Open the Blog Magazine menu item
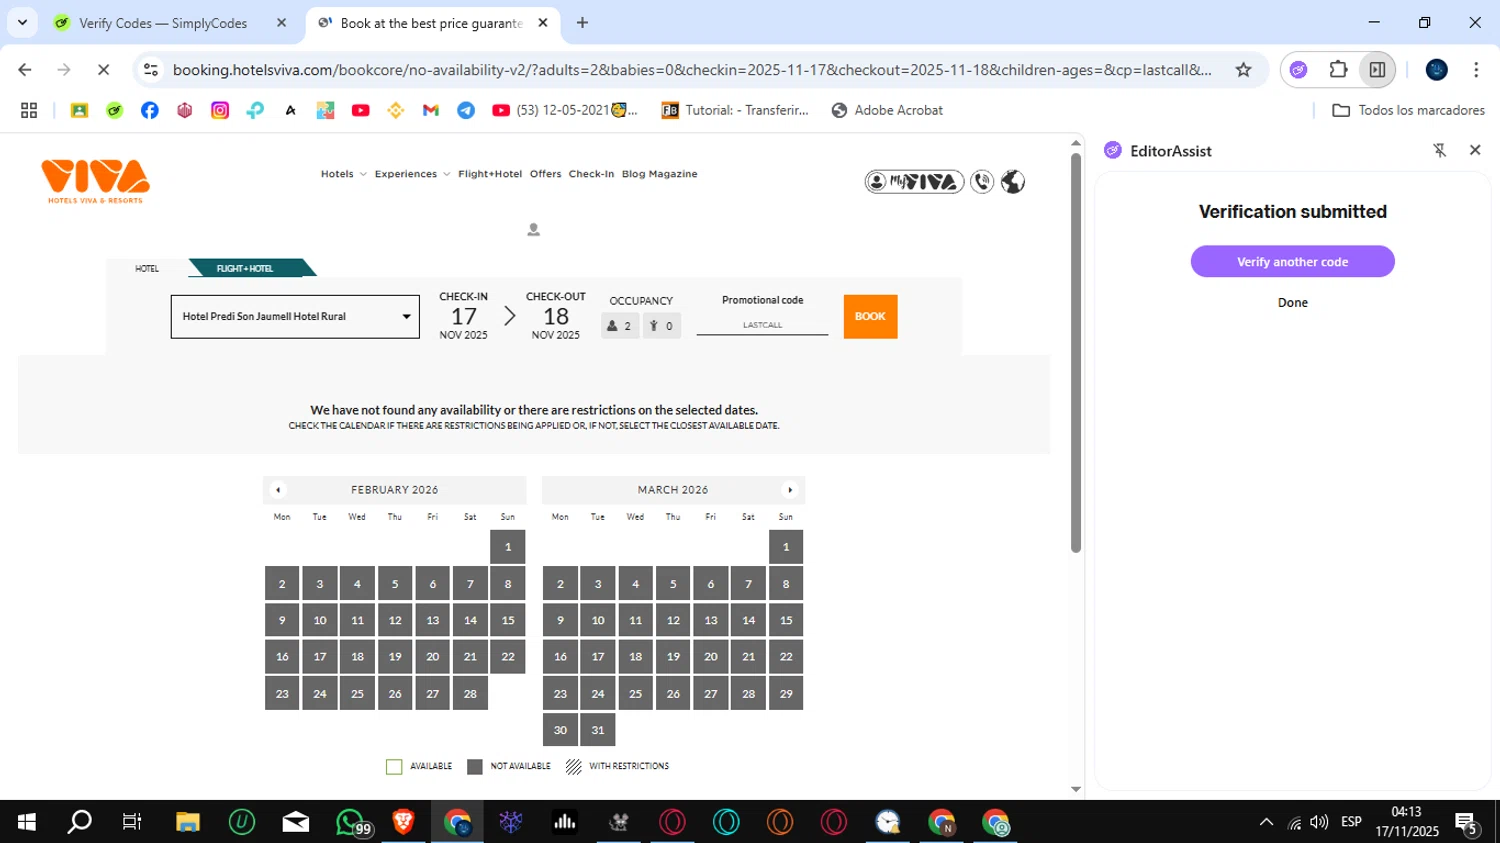Screen dimensions: 1500x843 [659, 174]
